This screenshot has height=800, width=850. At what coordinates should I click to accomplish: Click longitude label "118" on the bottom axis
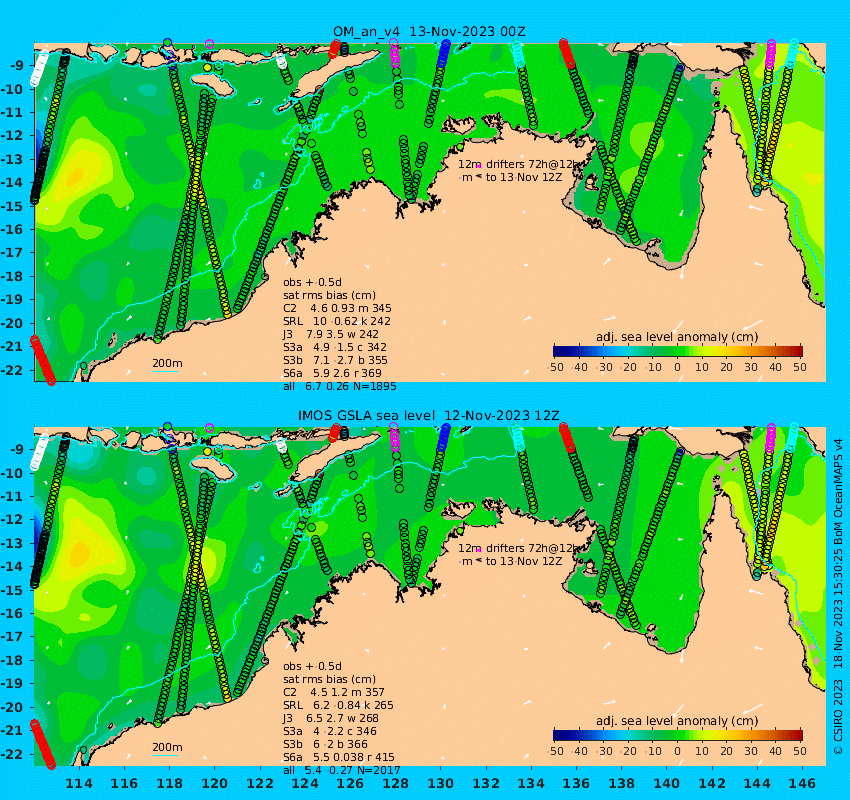[x=170, y=784]
